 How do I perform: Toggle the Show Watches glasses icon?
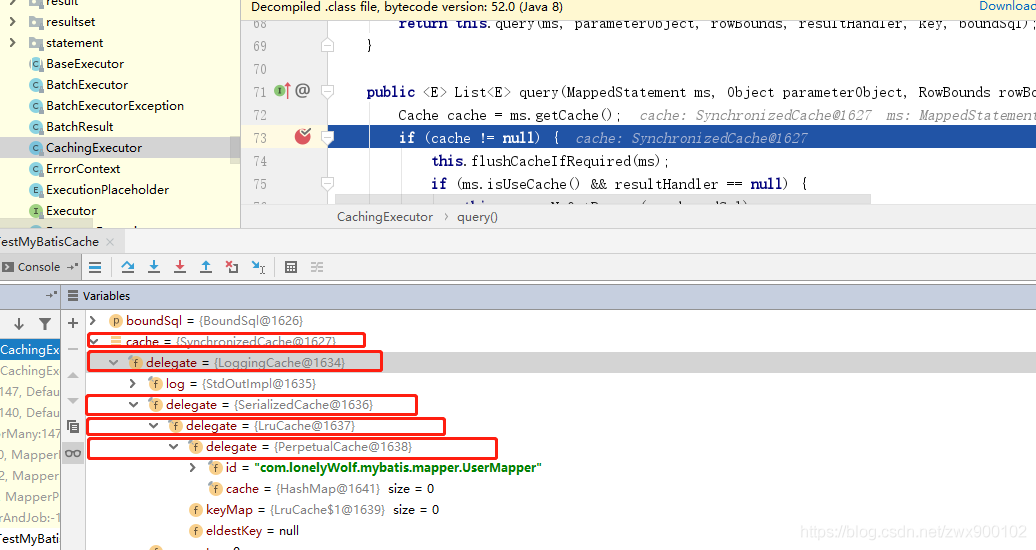coord(73,453)
